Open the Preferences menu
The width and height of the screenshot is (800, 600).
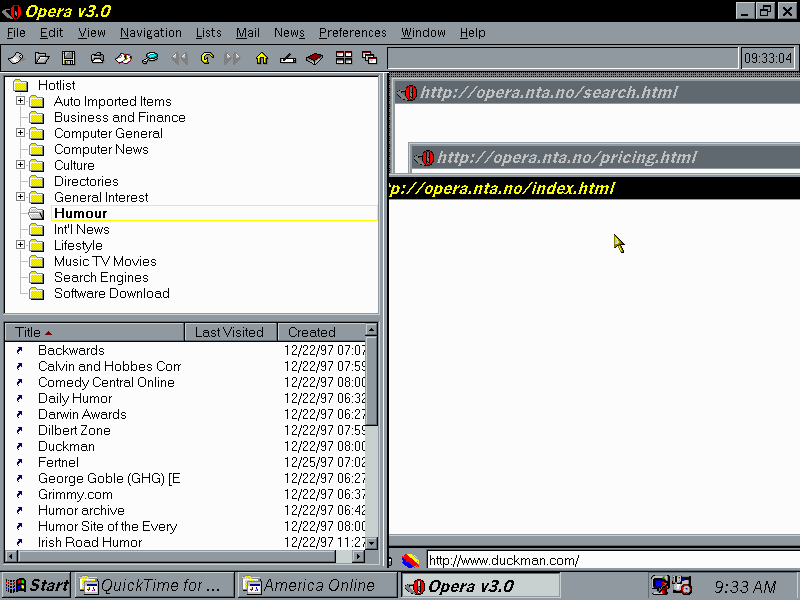[352, 33]
